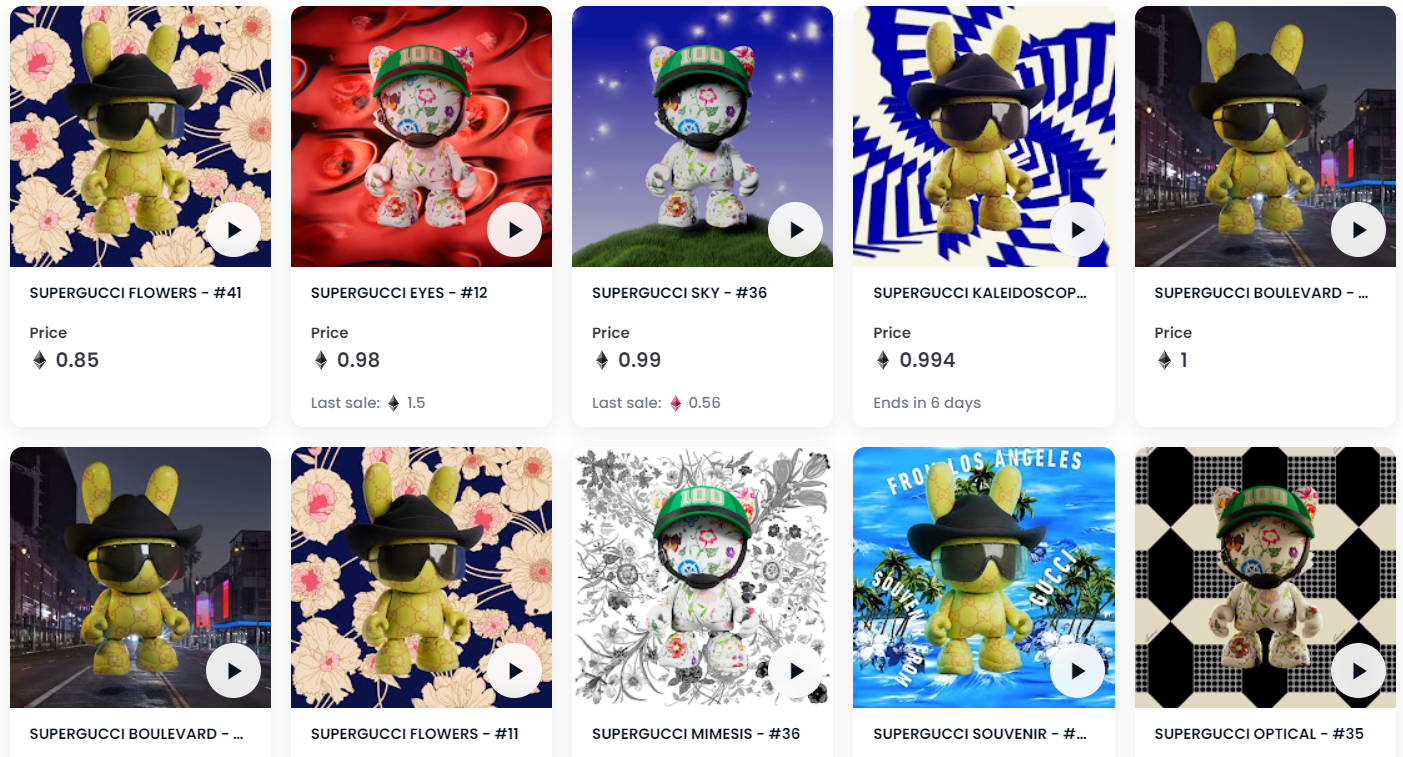
Task: Open SUPERGUCCI SKY - #36 title link
Action: [679, 293]
